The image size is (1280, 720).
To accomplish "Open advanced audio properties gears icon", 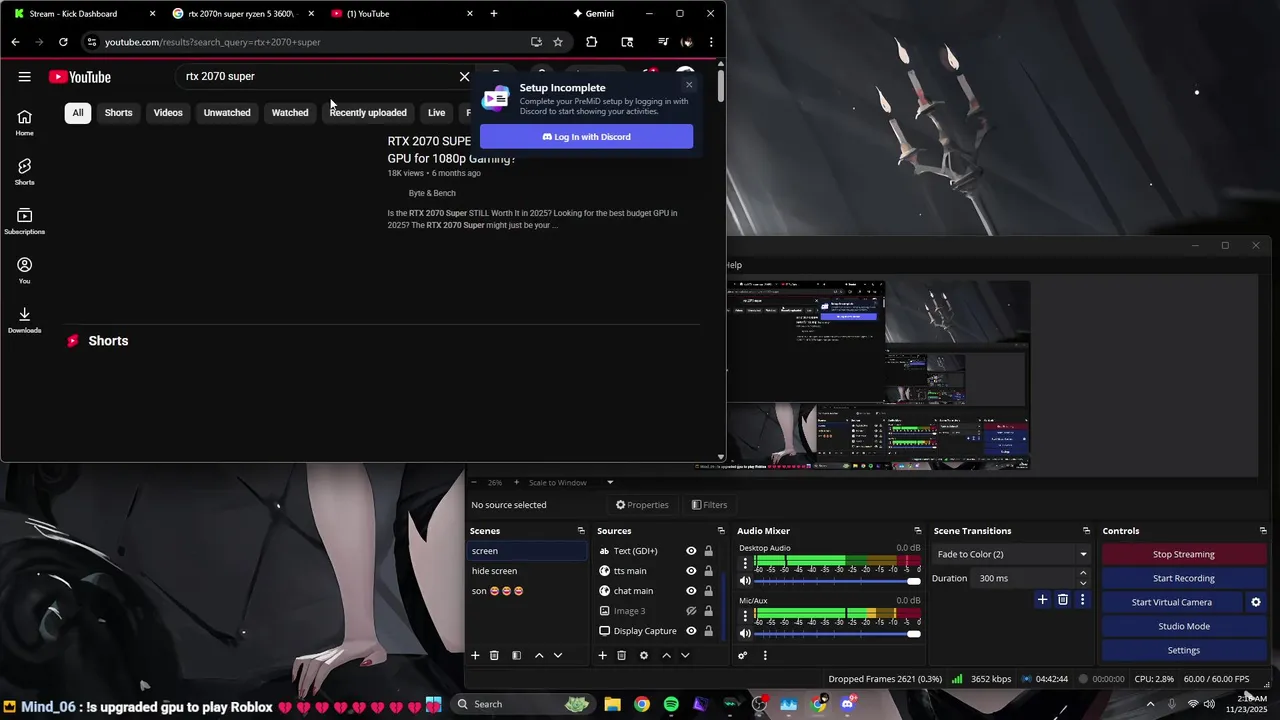I will [x=743, y=655].
